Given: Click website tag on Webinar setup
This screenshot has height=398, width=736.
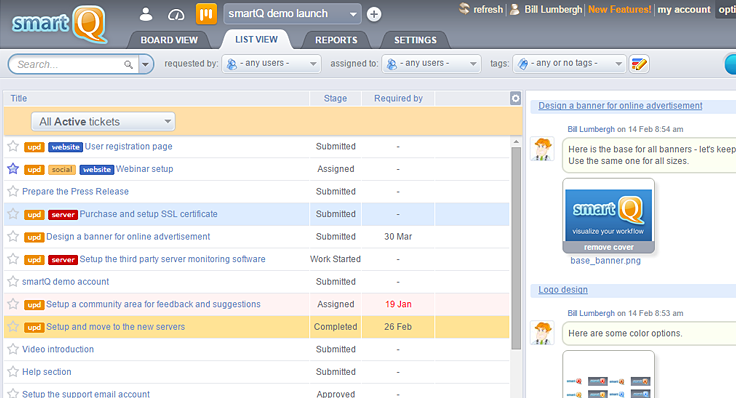Looking at the screenshot, I should pyautogui.click(x=97, y=169).
